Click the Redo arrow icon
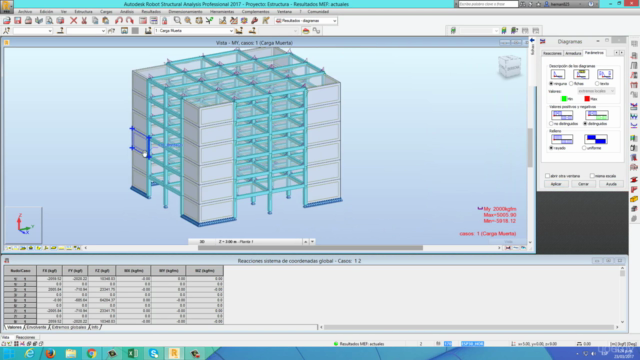Image resolution: width=640 pixels, height=360 pixels. (x=129, y=20)
